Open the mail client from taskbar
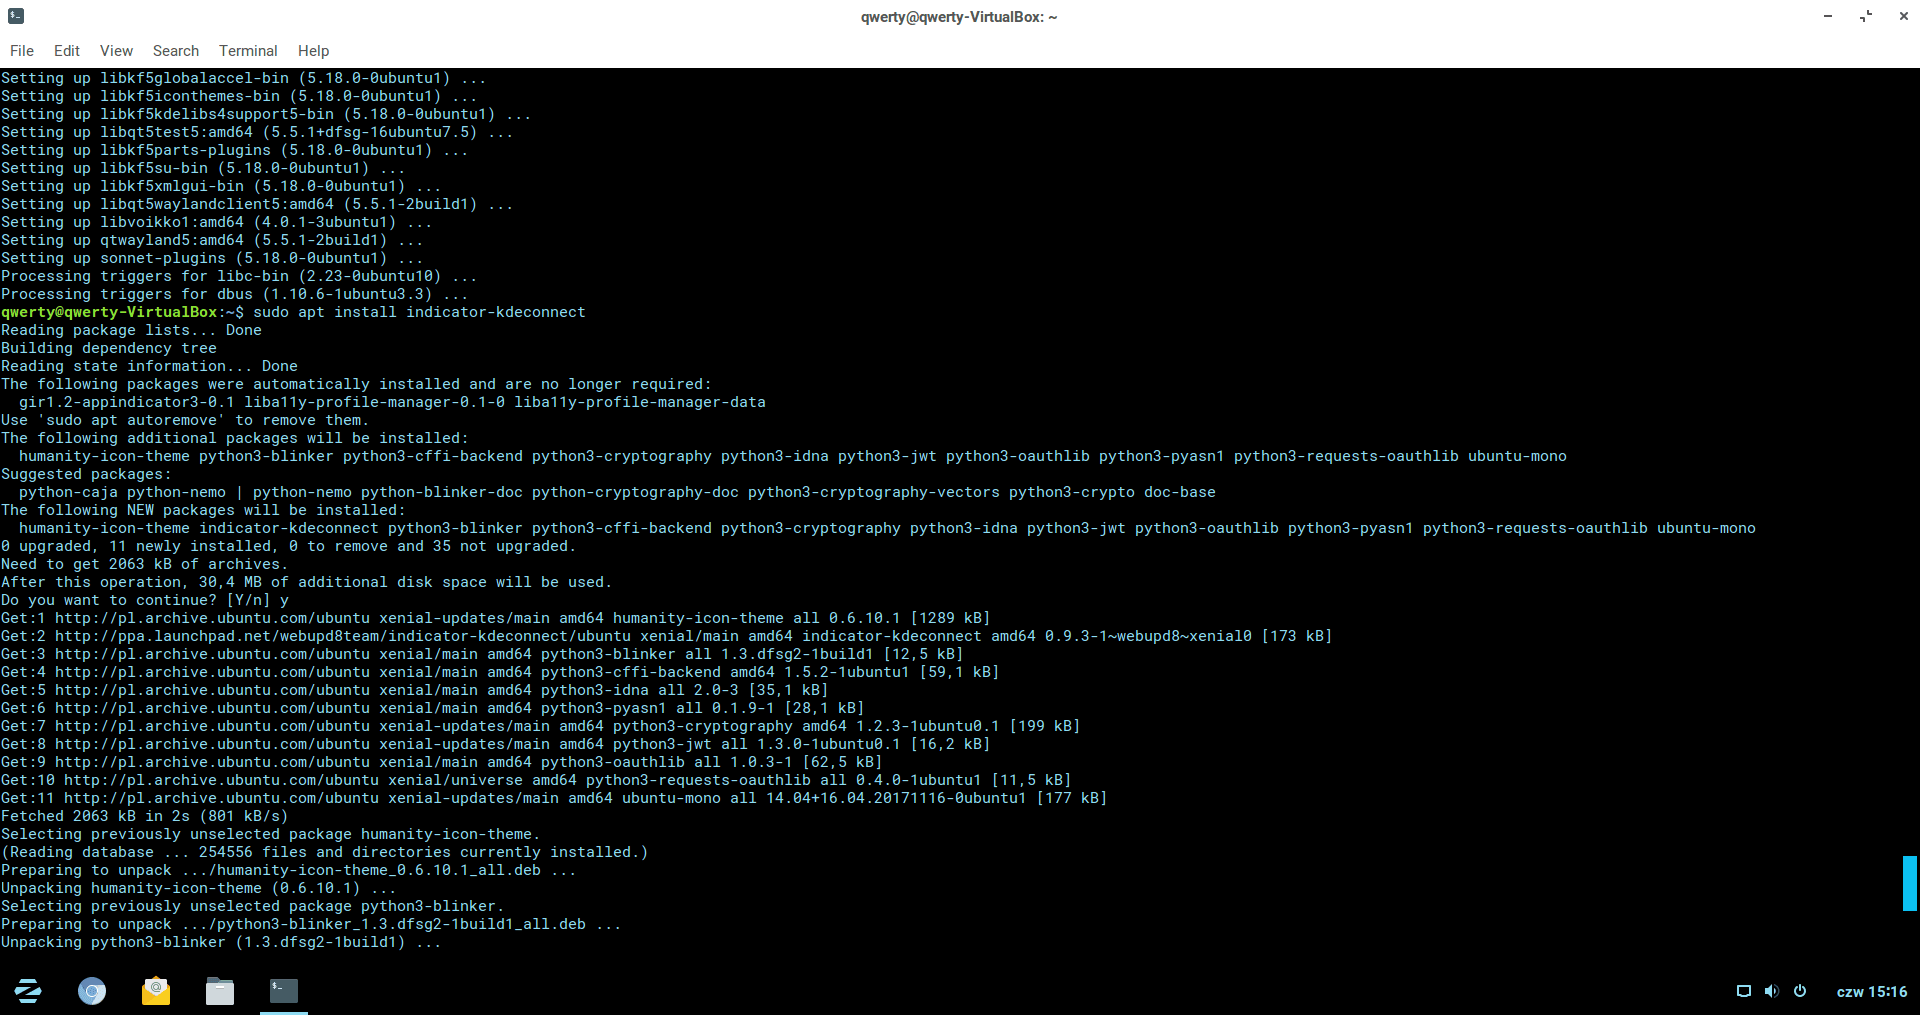The width and height of the screenshot is (1920, 1015). [156, 991]
